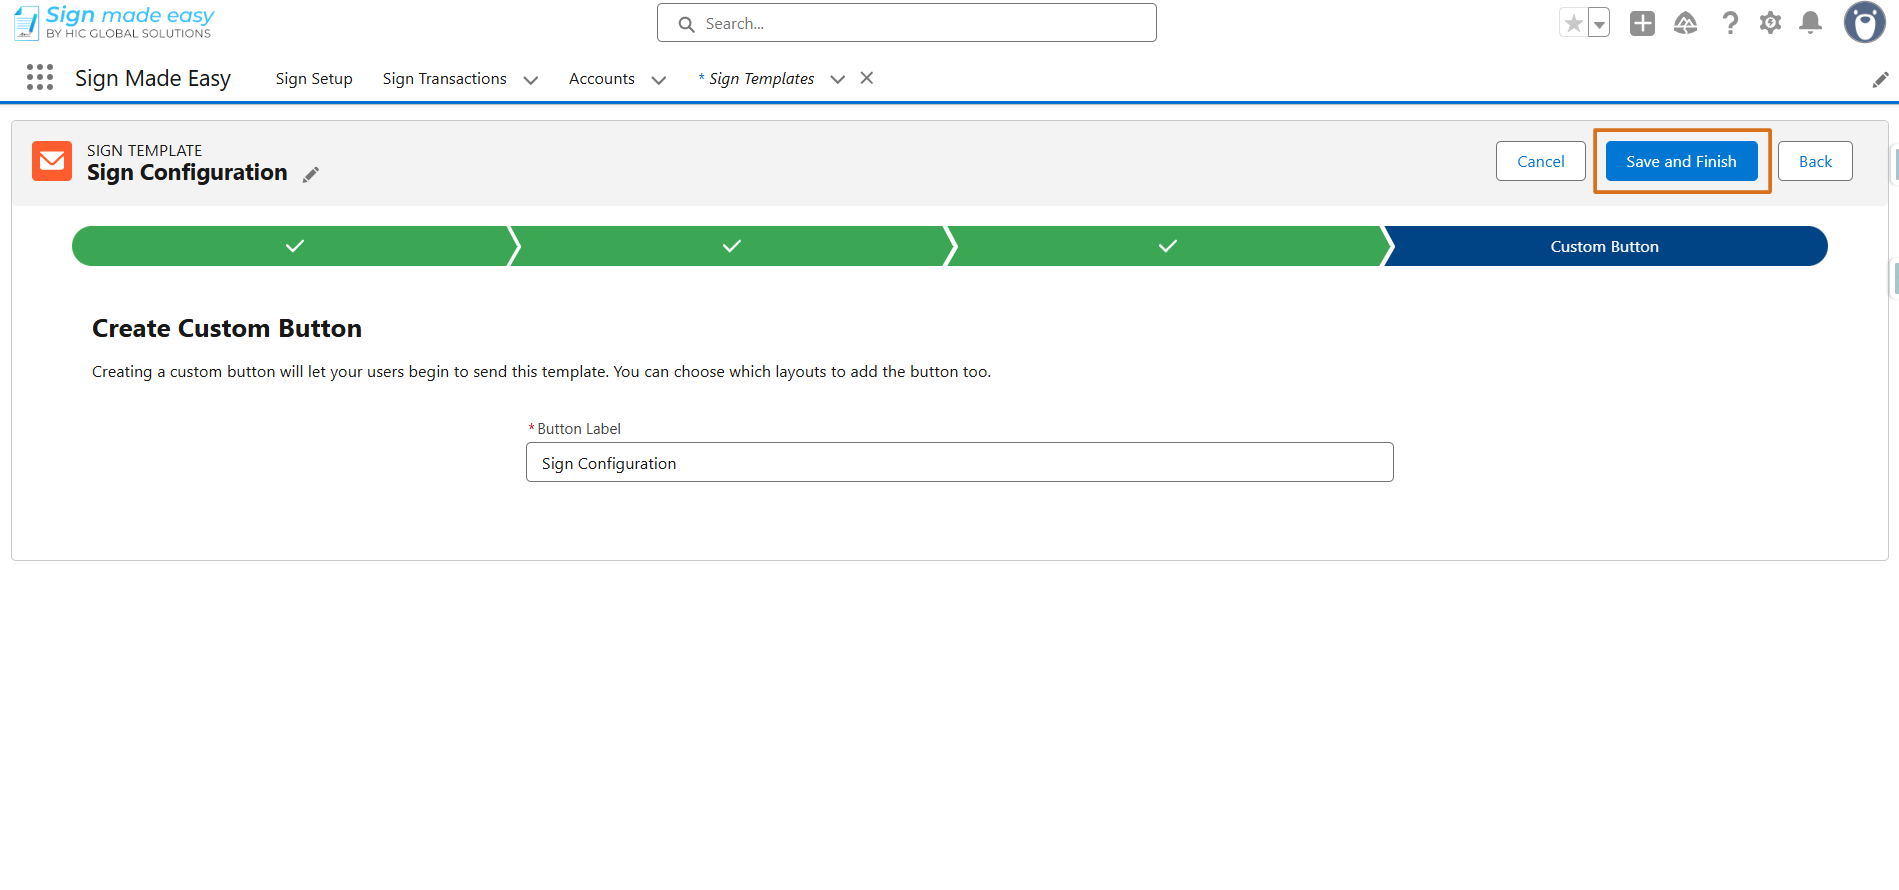Screen dimensions: 1899x890
Task: Open the help question mark icon
Action: pos(1730,23)
